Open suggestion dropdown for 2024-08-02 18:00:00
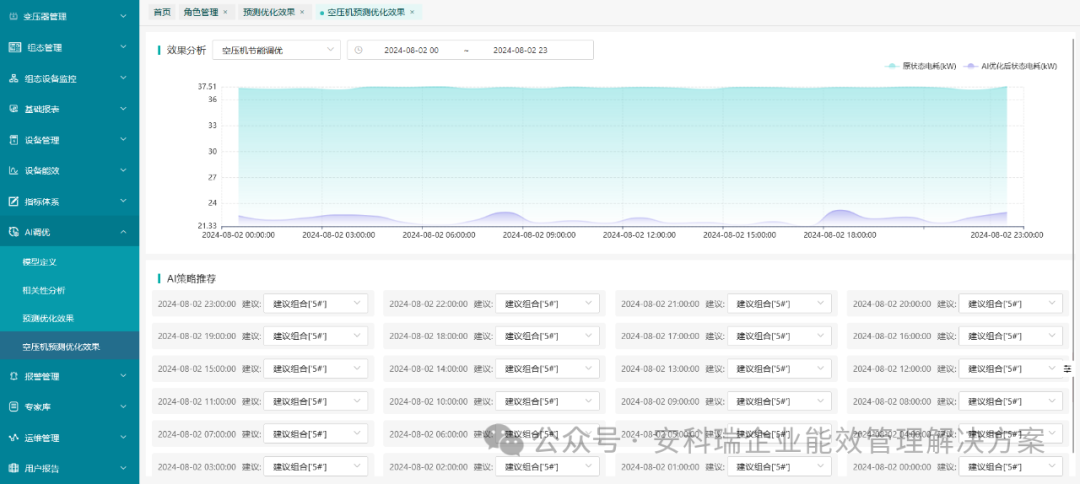 [x=547, y=335]
